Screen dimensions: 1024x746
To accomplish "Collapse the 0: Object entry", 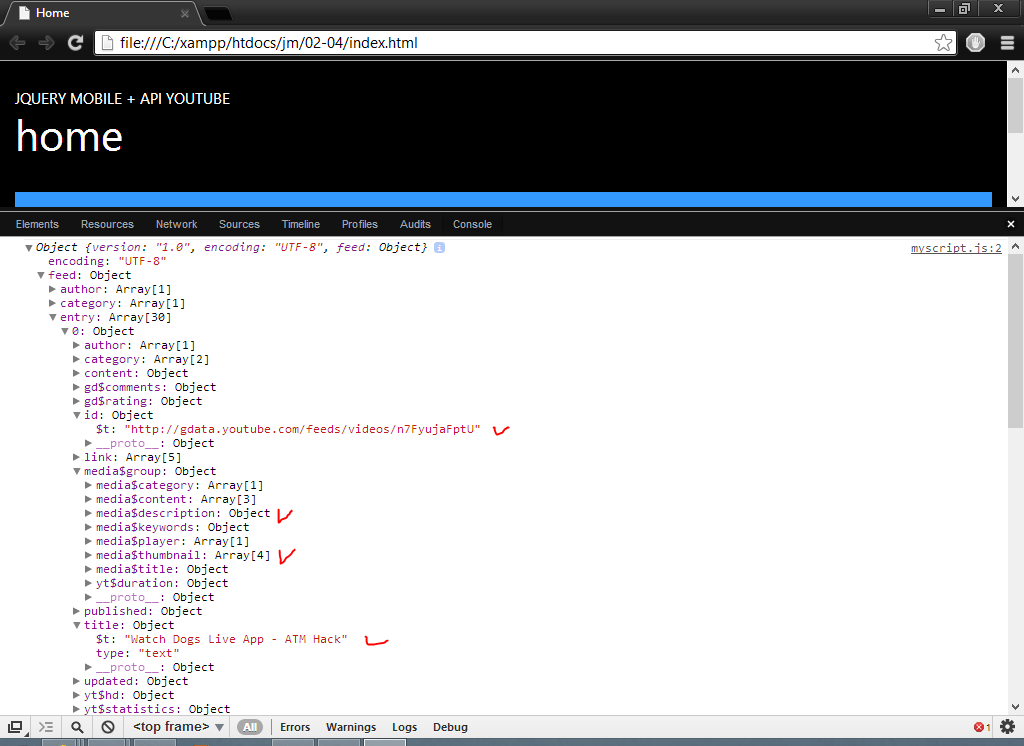I will point(65,332).
